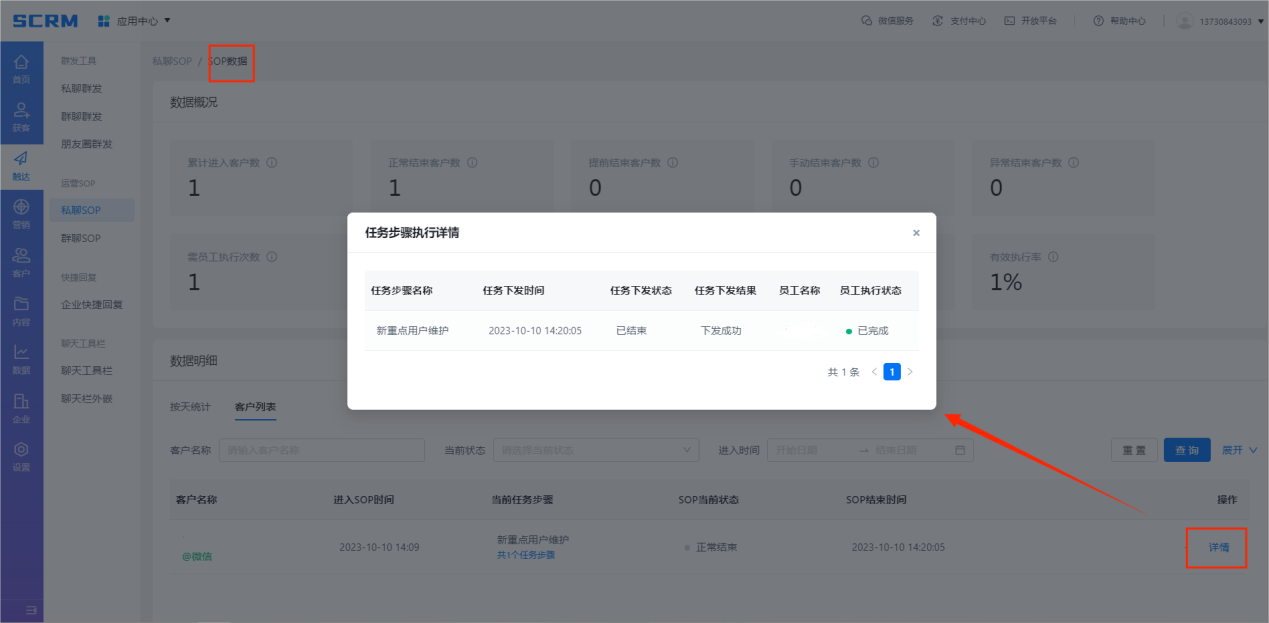Click info icon beside 累计进入客户数
This screenshot has width=1269, height=623.
pyautogui.click(x=272, y=163)
